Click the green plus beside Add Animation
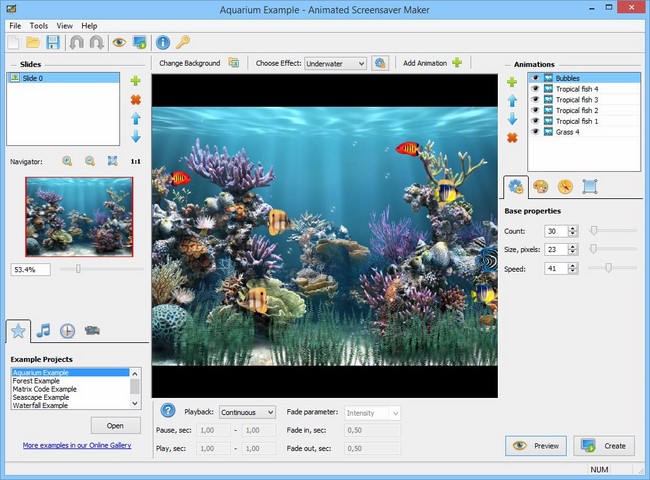This screenshot has height=480, width=650. [457, 63]
